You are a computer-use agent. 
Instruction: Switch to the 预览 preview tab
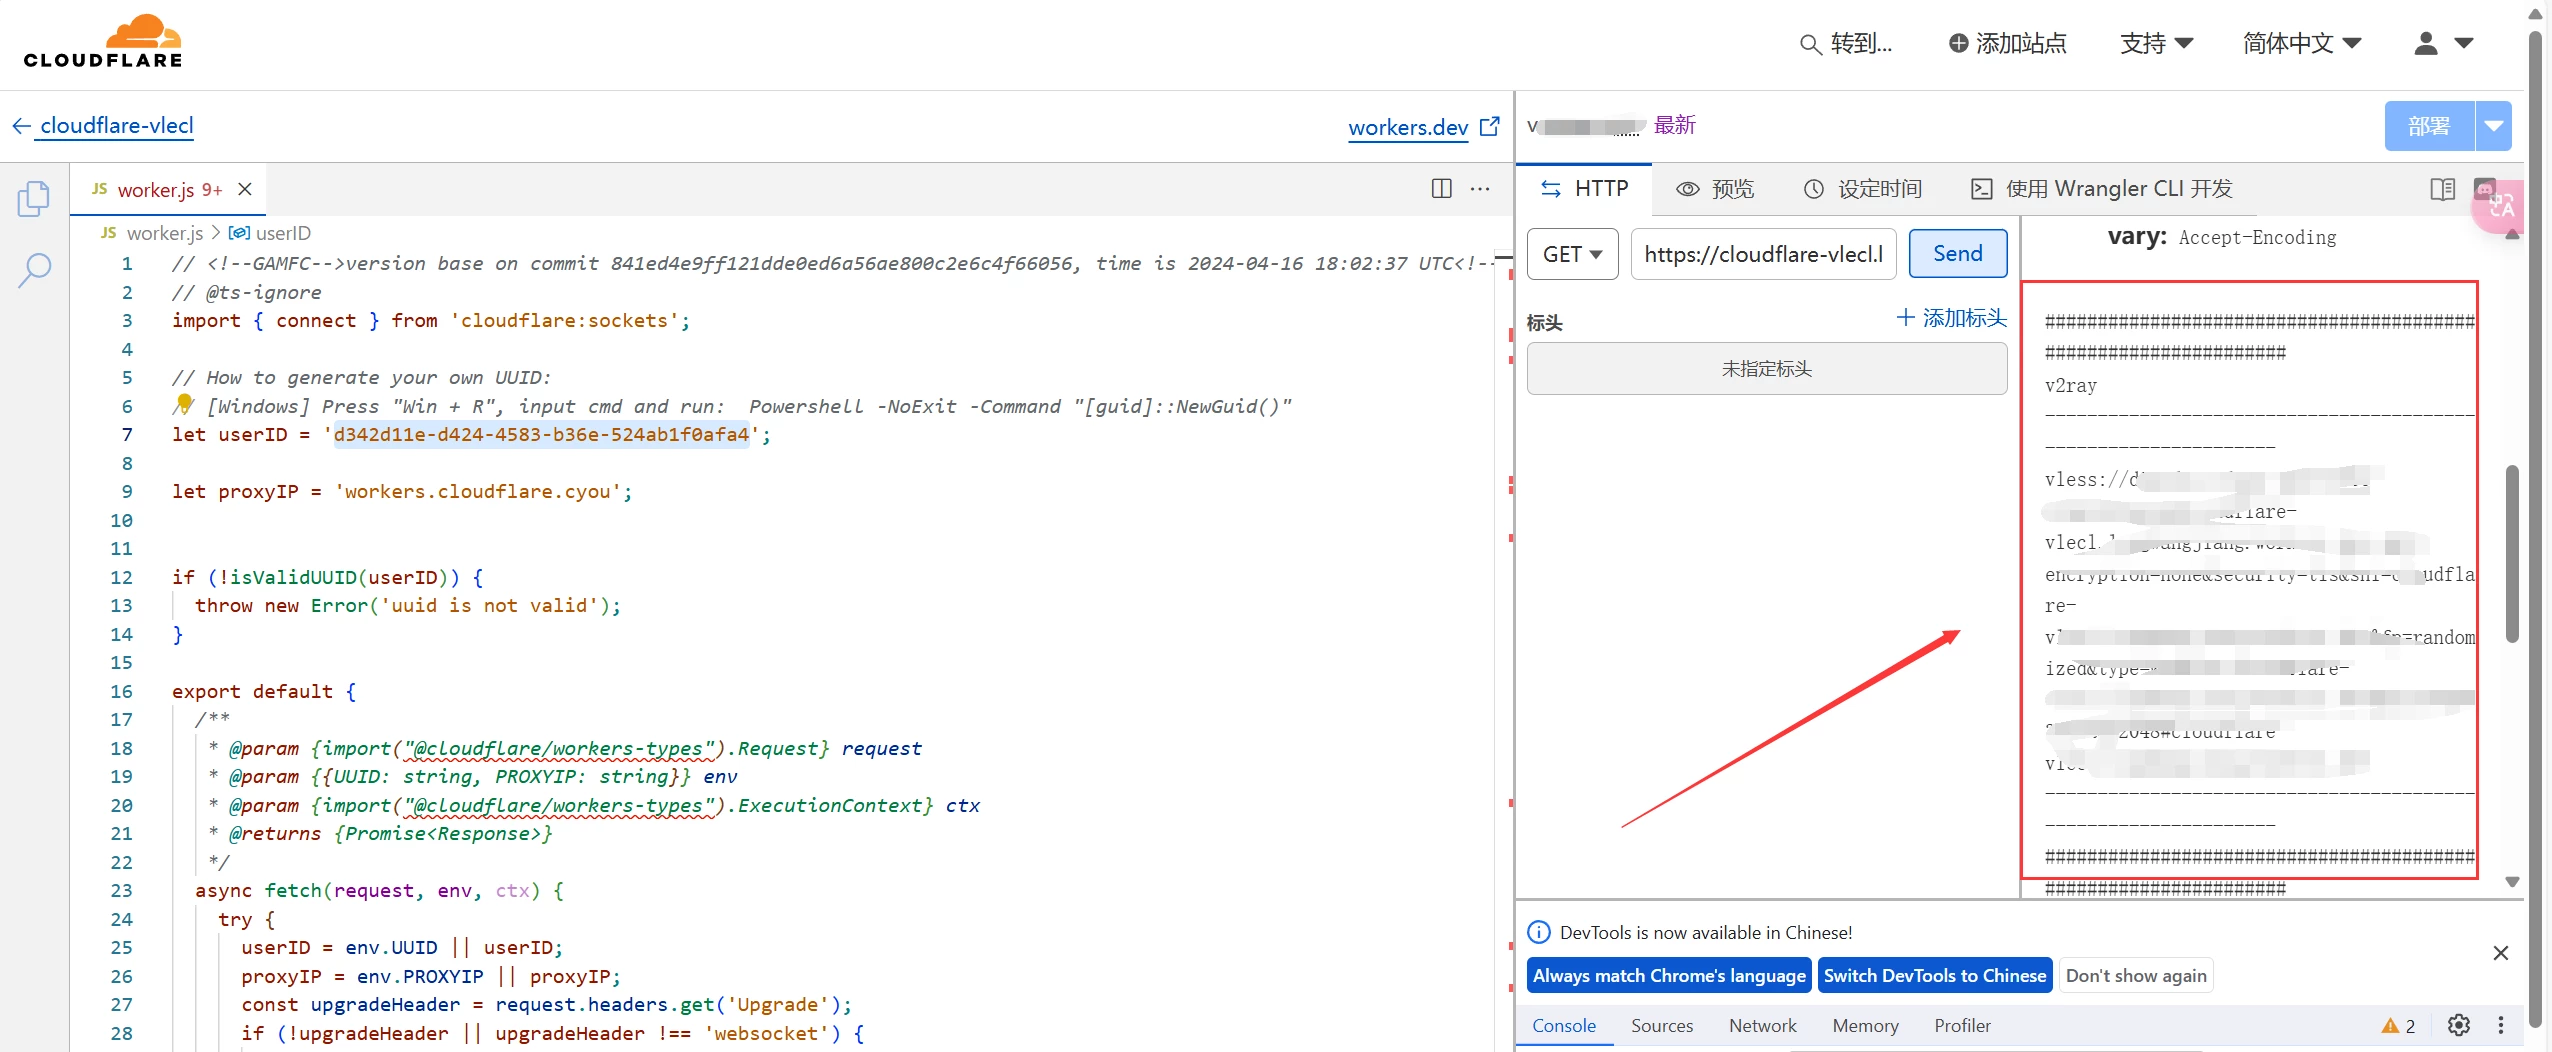[1716, 189]
